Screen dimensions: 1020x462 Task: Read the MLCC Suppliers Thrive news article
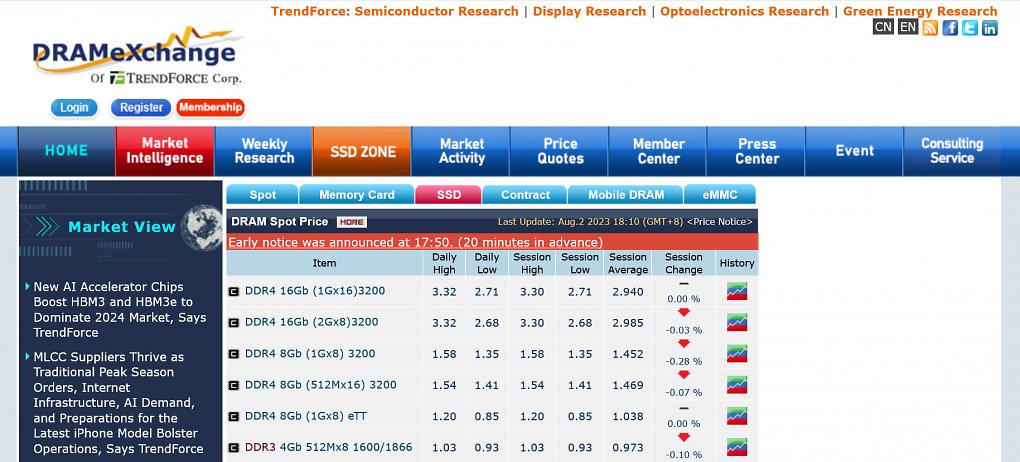pyautogui.click(x=118, y=403)
